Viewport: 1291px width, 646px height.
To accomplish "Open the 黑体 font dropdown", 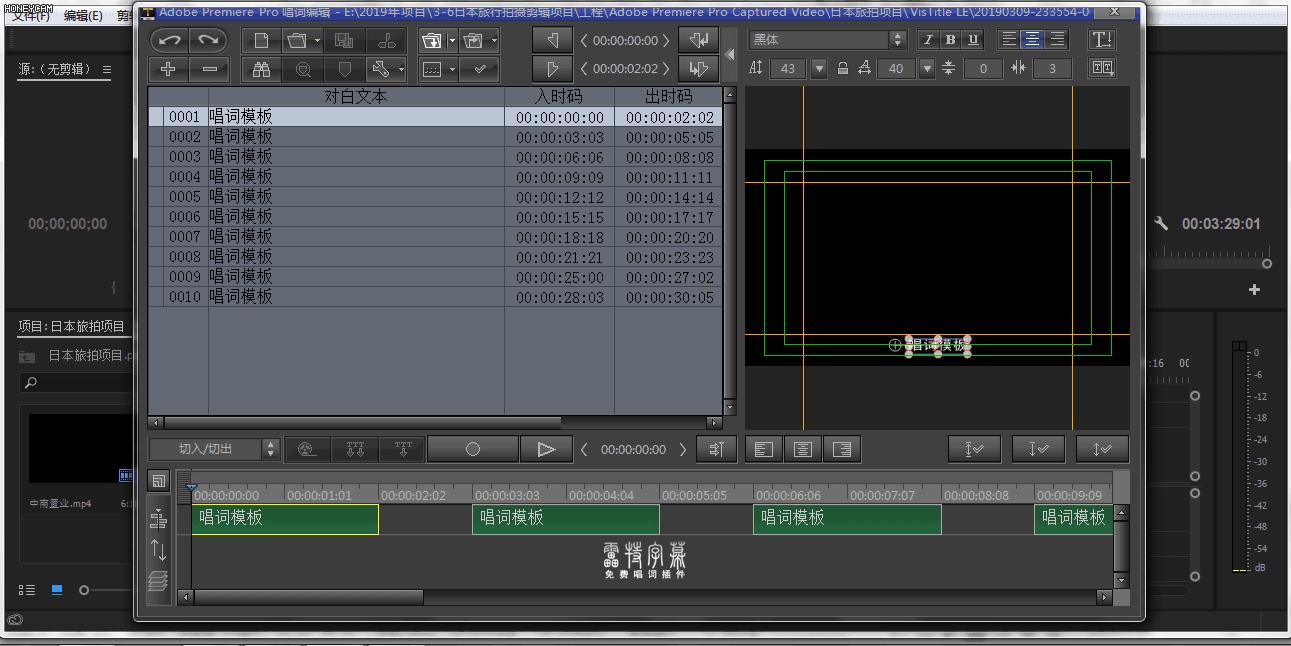I will [x=897, y=40].
